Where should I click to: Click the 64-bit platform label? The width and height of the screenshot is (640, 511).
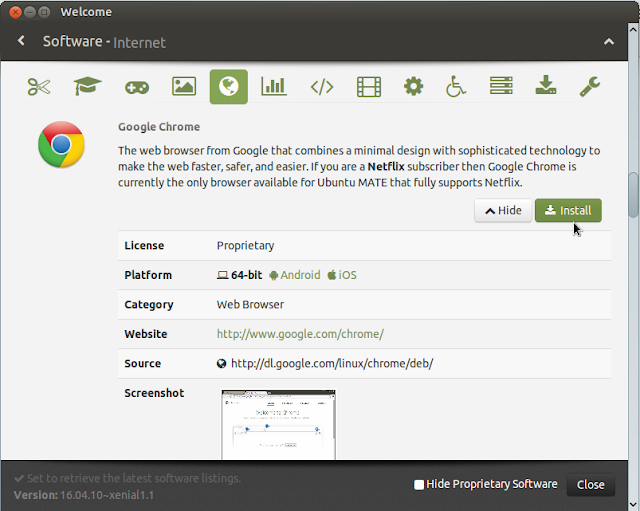239,275
